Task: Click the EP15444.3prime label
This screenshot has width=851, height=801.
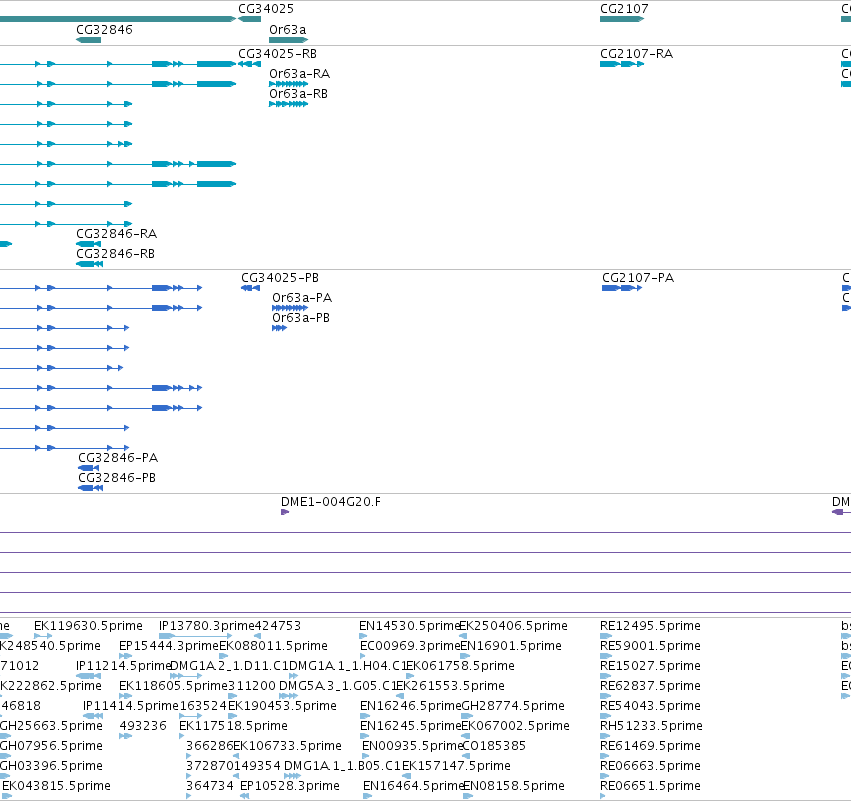Action: (x=169, y=646)
